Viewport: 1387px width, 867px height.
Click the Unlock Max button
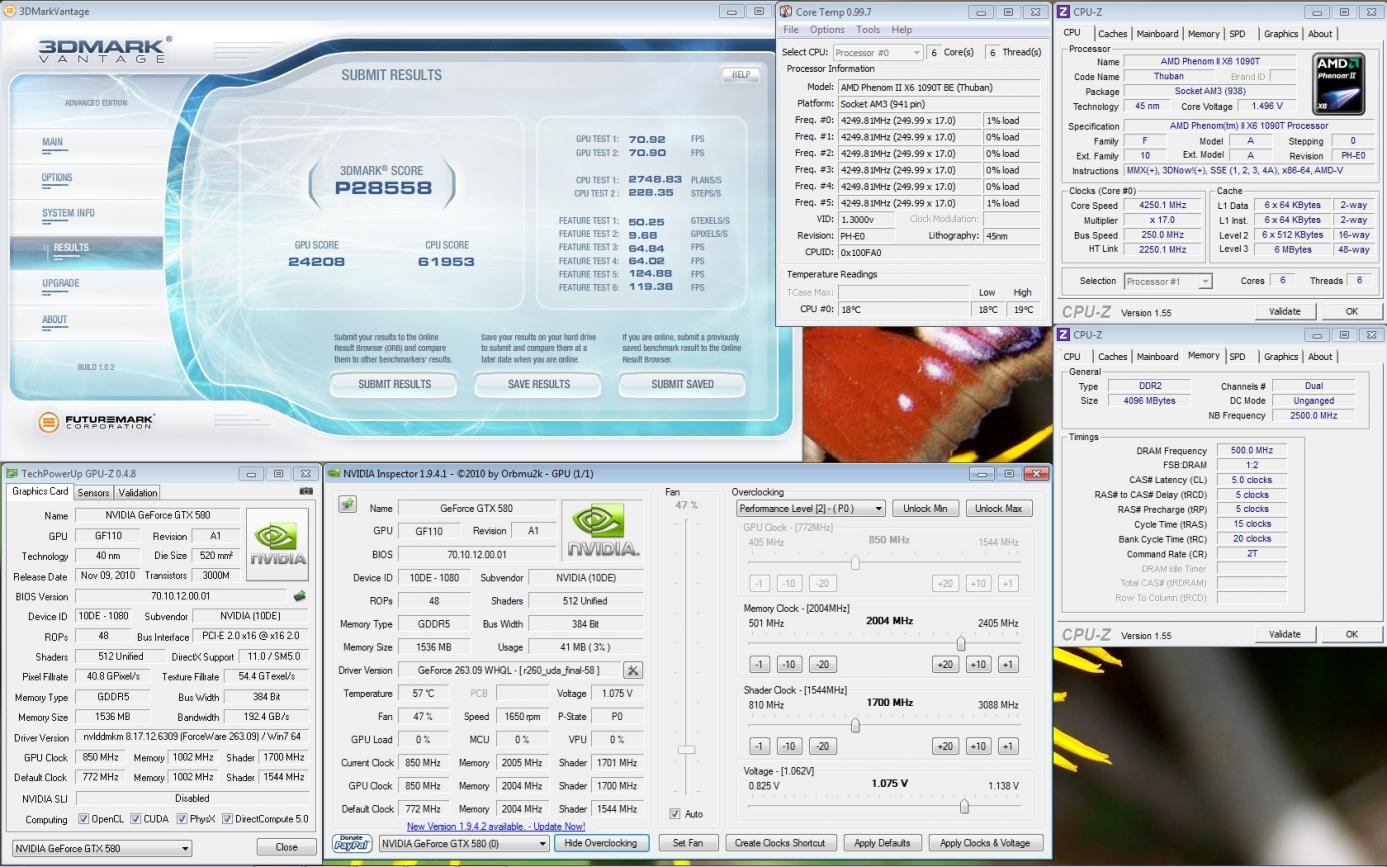(x=998, y=508)
